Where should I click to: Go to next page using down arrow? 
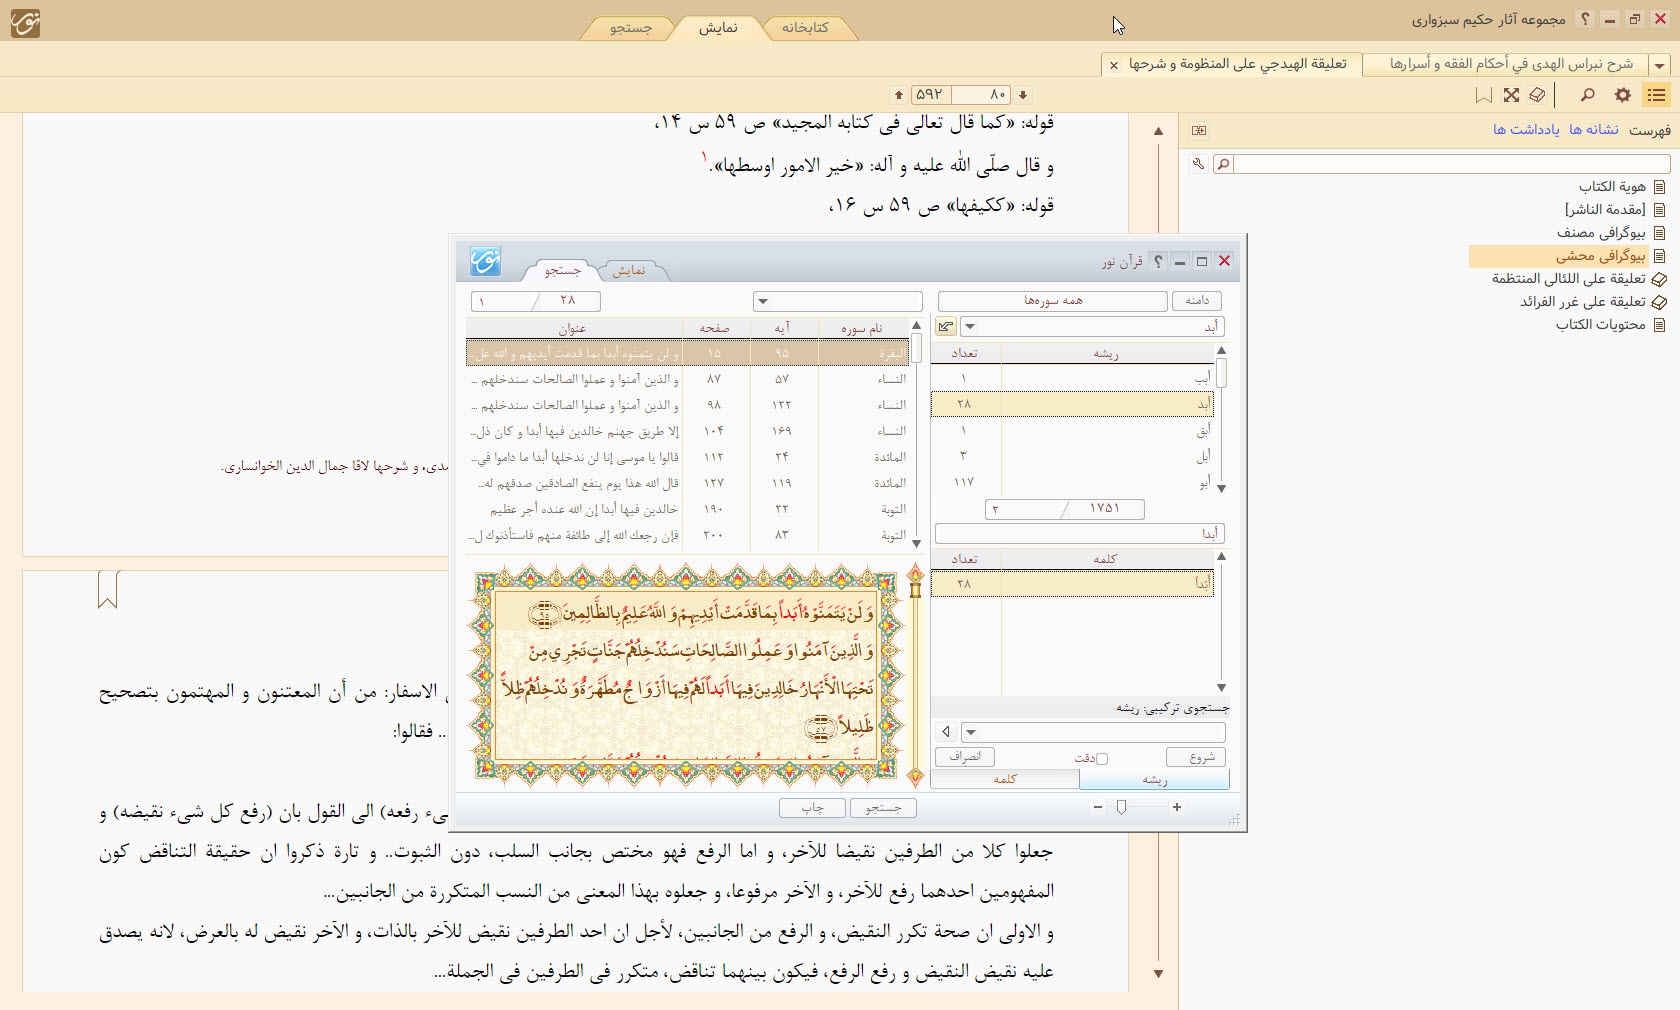coord(1023,95)
